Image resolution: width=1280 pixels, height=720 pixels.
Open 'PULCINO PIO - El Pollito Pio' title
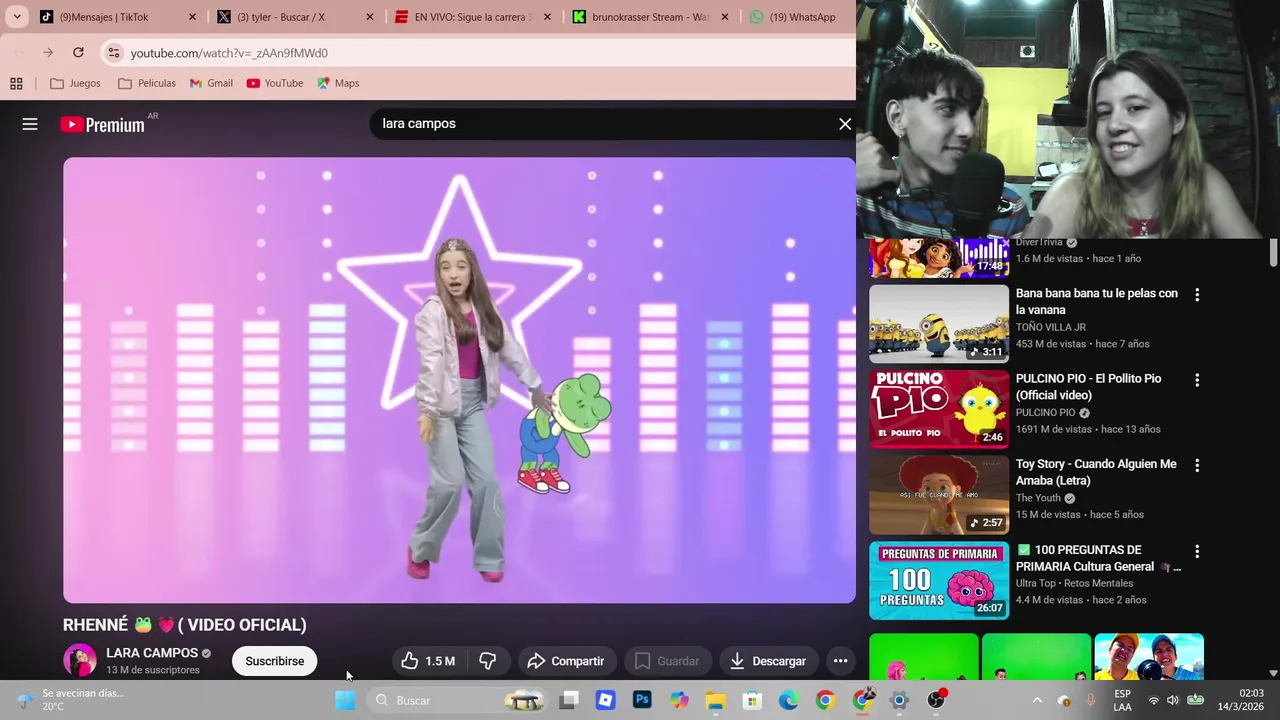[x=1088, y=387]
